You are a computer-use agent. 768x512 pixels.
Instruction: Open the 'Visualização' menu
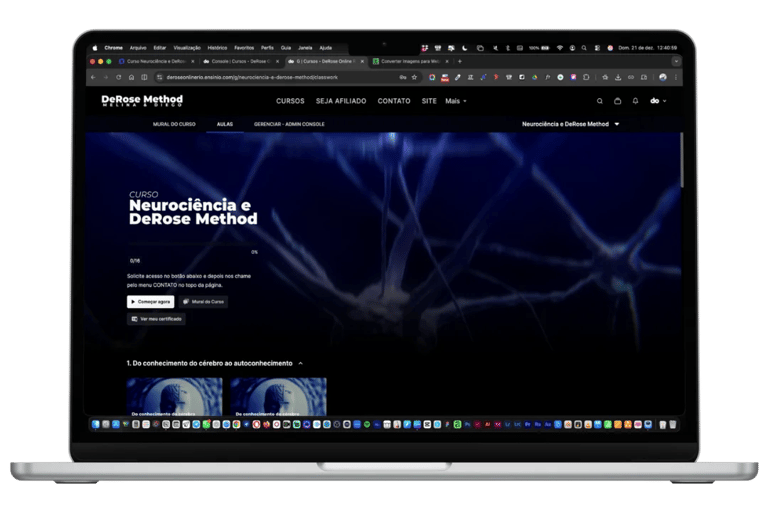coord(187,48)
